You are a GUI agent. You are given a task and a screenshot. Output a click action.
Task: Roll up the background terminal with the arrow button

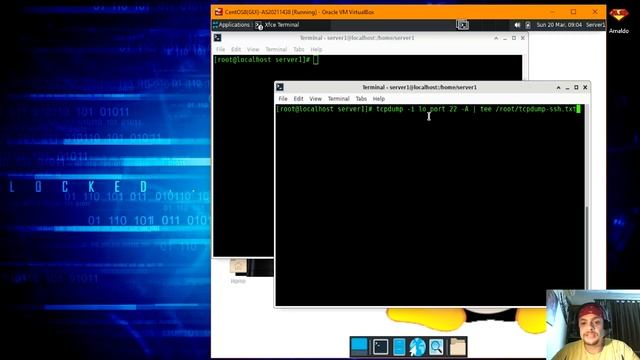(x=496, y=38)
